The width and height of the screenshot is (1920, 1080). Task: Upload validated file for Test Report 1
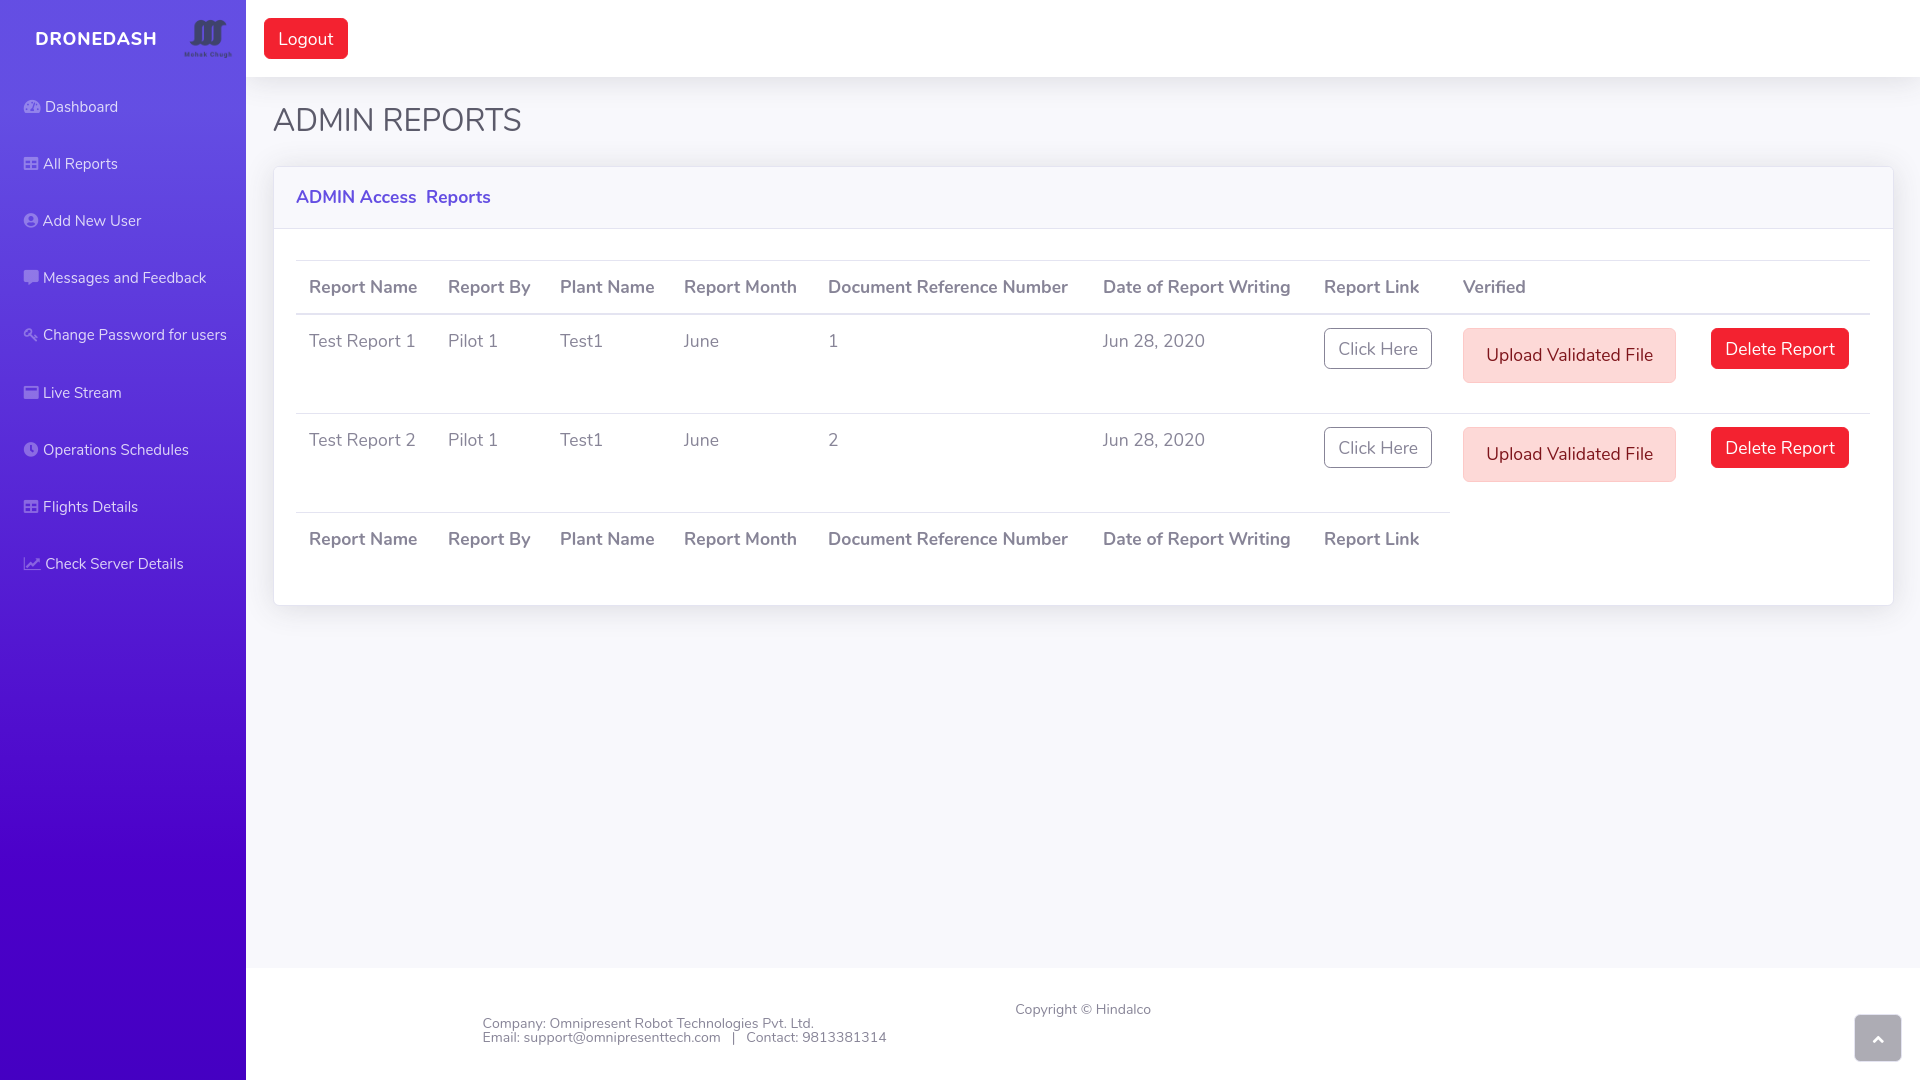pos(1568,355)
